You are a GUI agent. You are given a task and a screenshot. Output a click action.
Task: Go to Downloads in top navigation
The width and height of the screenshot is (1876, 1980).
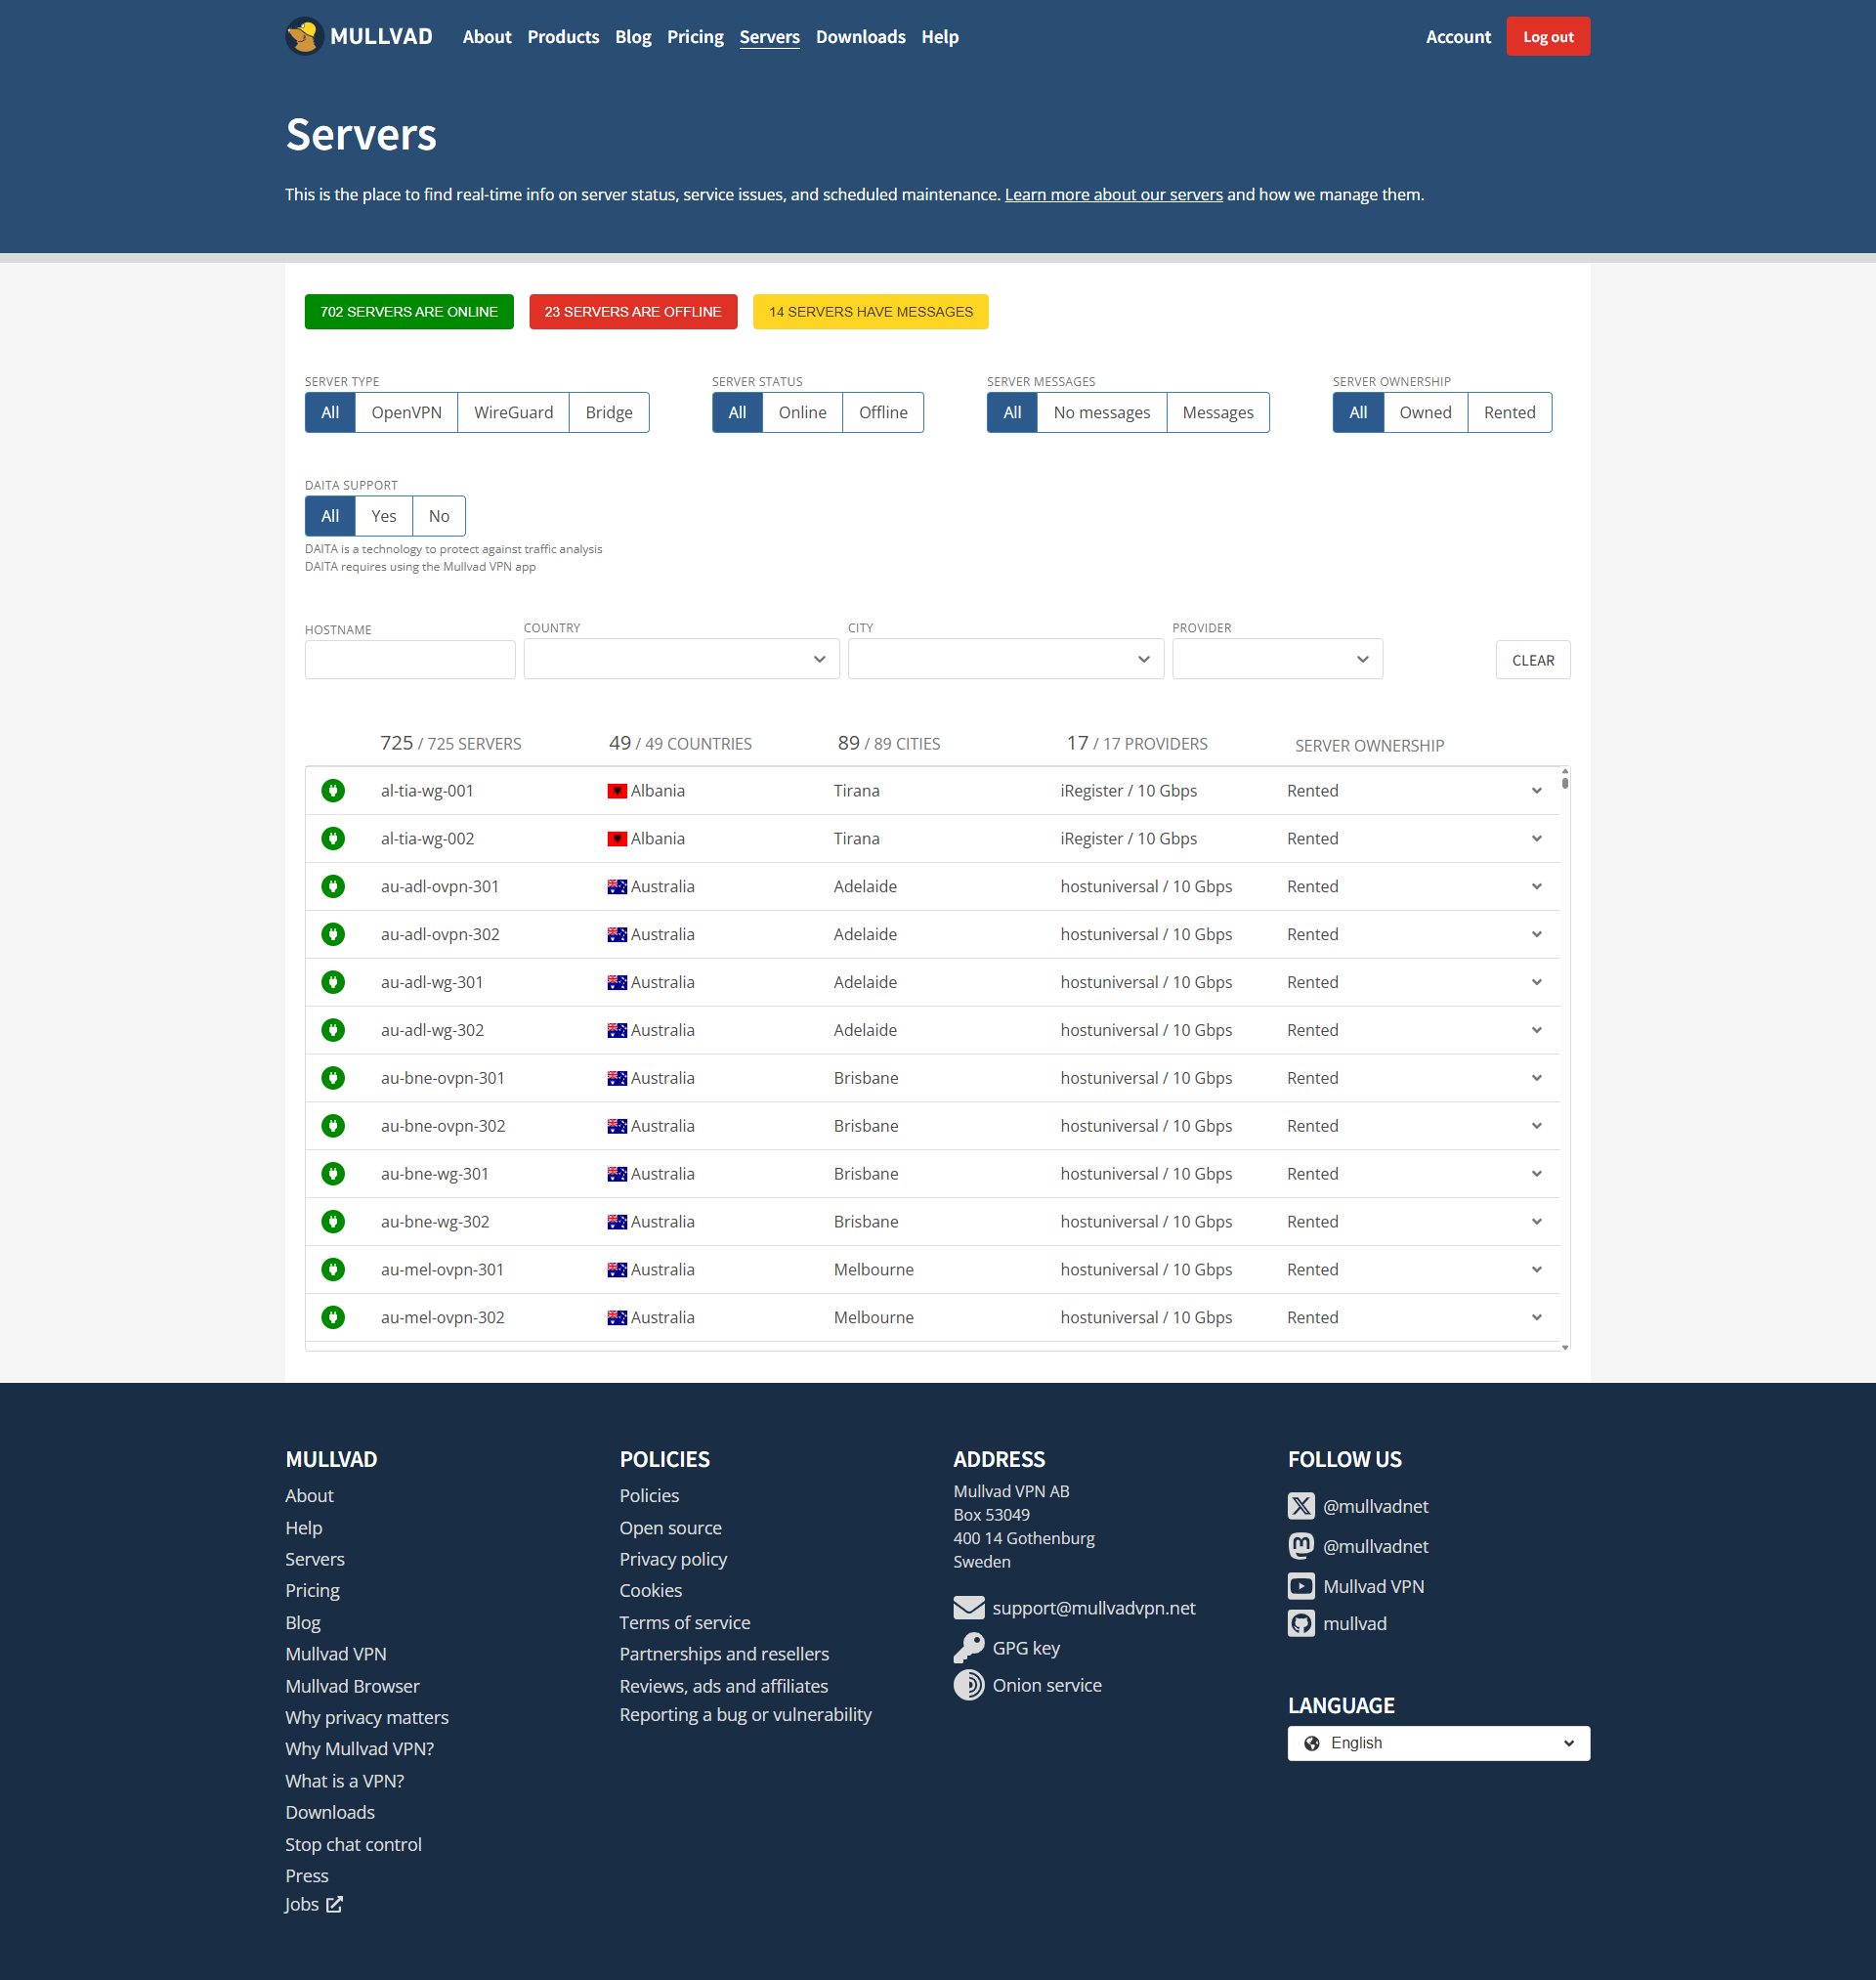click(x=860, y=37)
